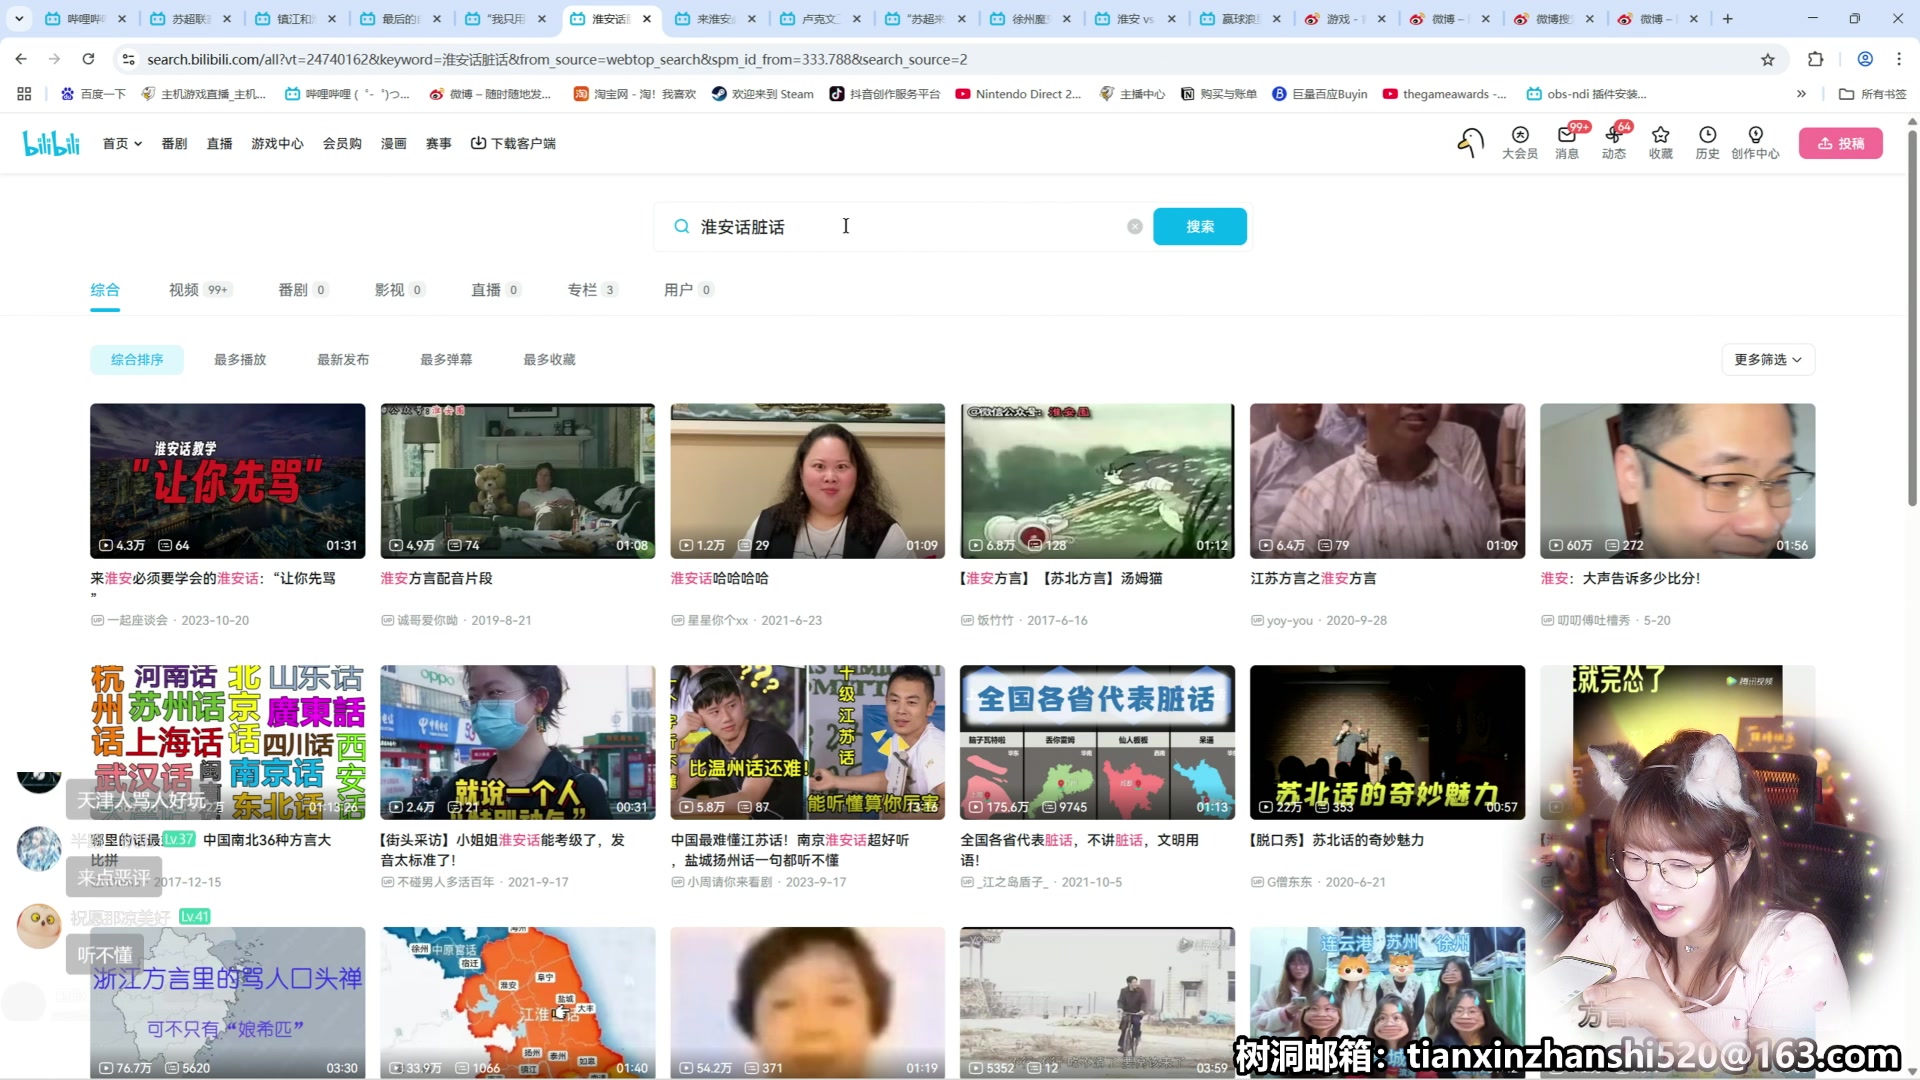Switch to the 徐州 browser tab
This screenshot has width=1920, height=1080.
coord(1028,19)
